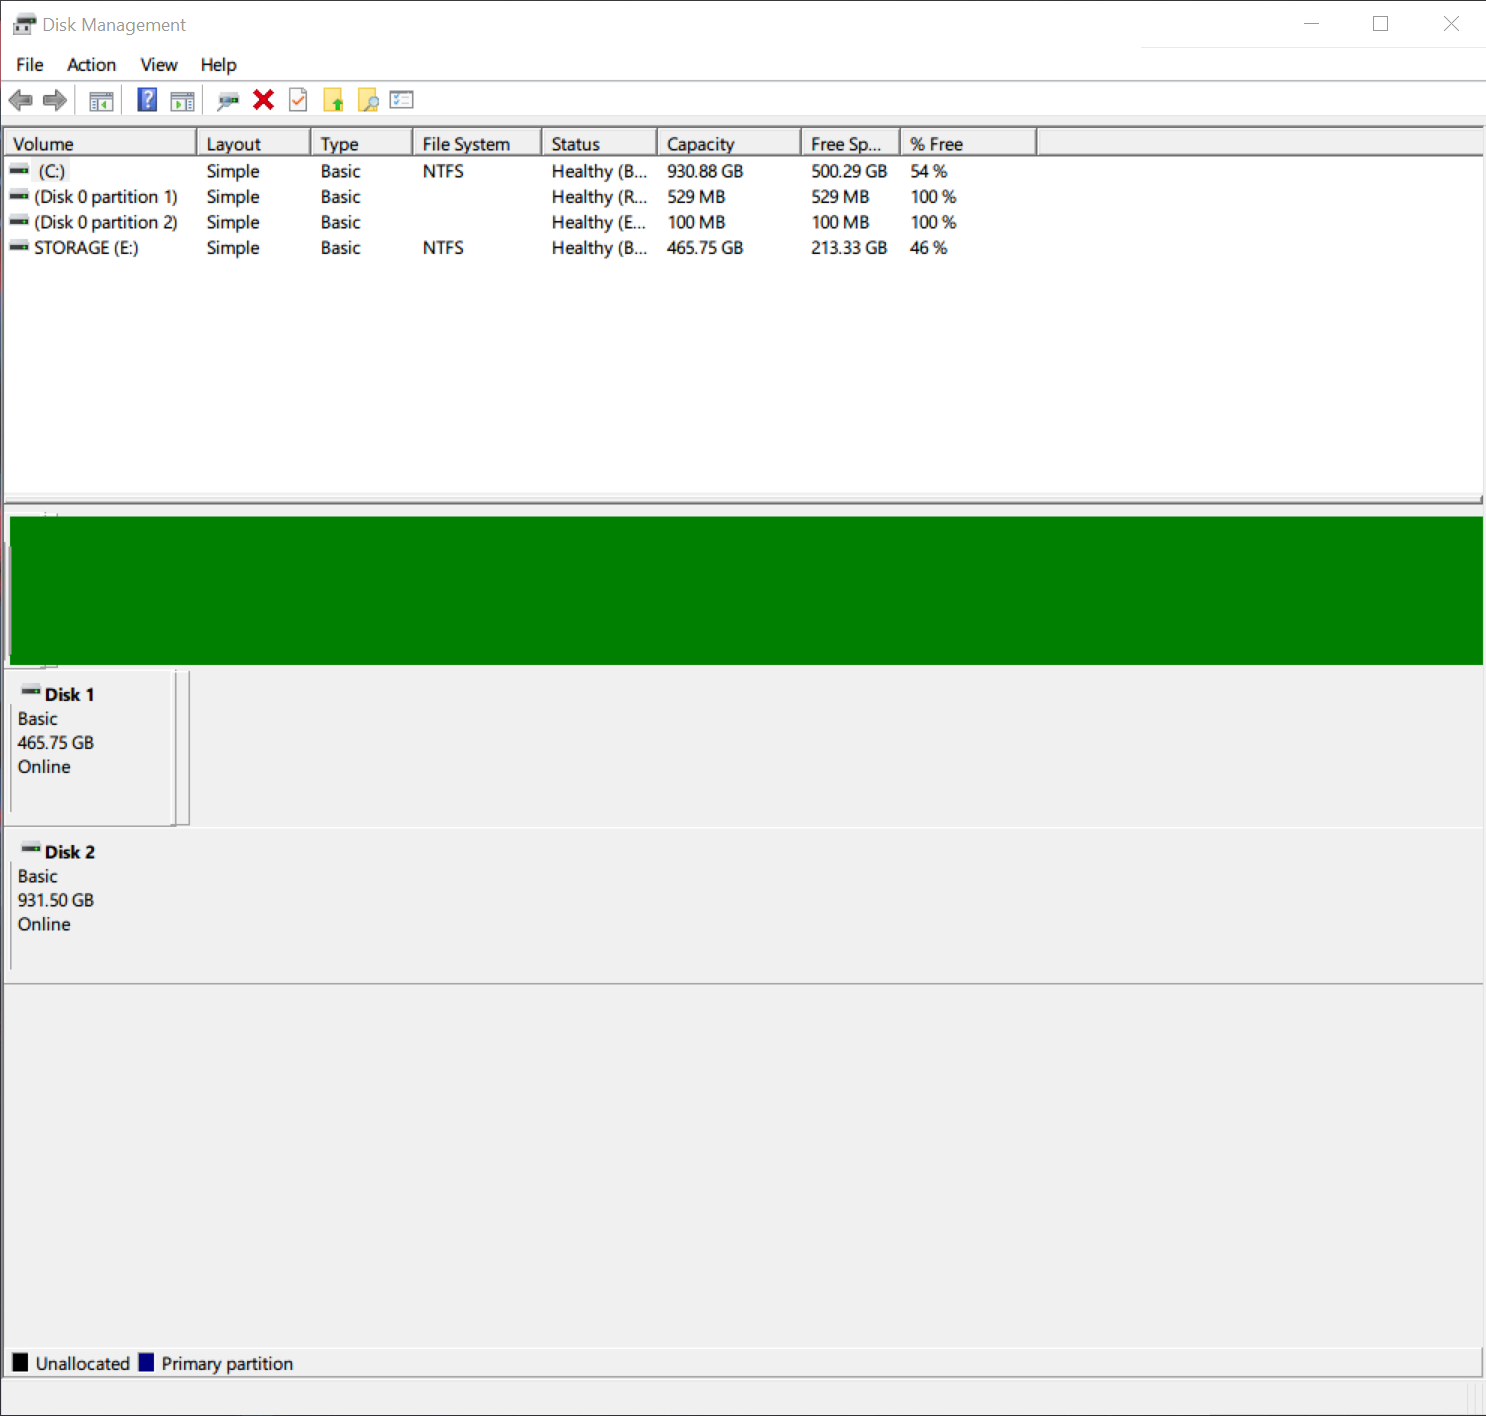Click the 931.50 GB size under Disk 2
Screen dimensions: 1486x1416
(x=56, y=900)
